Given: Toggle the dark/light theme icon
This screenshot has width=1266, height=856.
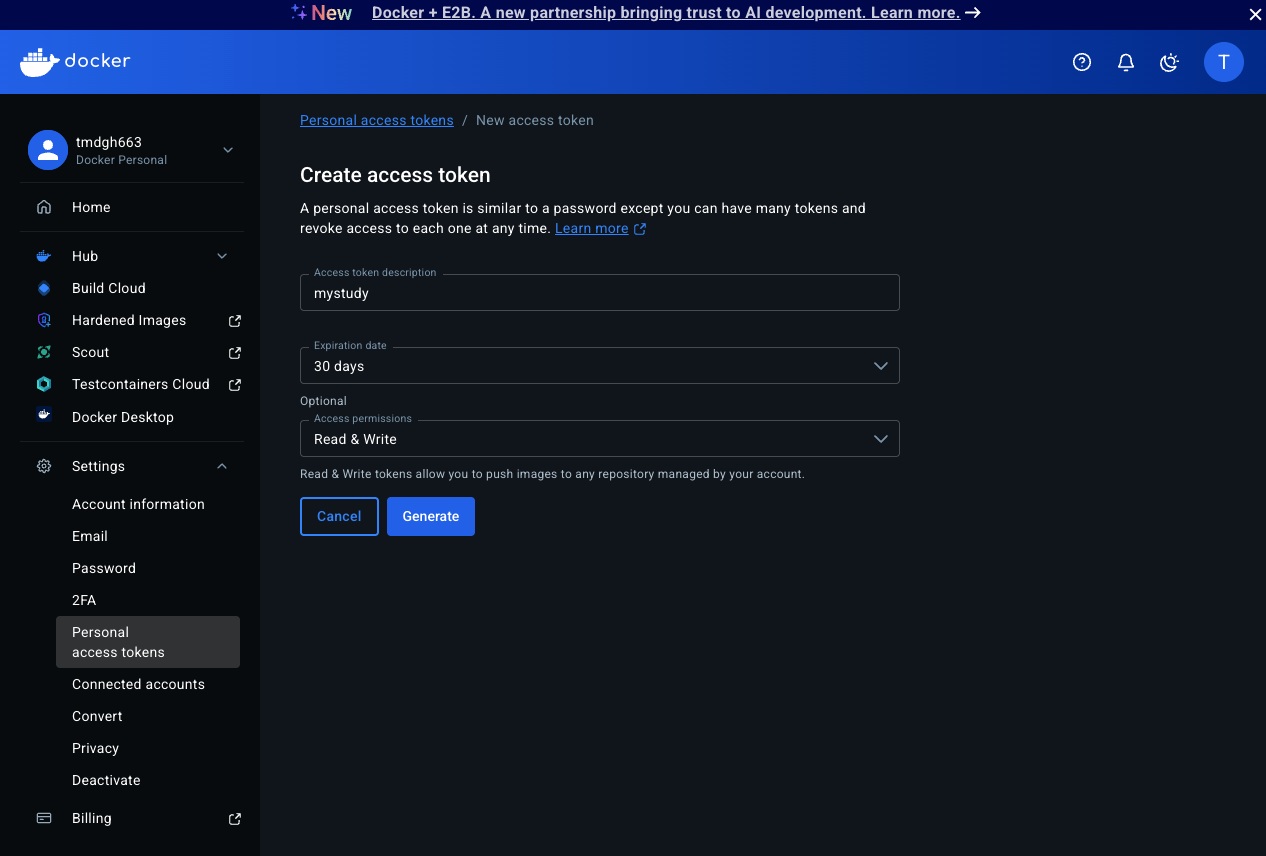Looking at the screenshot, I should coord(1169,62).
